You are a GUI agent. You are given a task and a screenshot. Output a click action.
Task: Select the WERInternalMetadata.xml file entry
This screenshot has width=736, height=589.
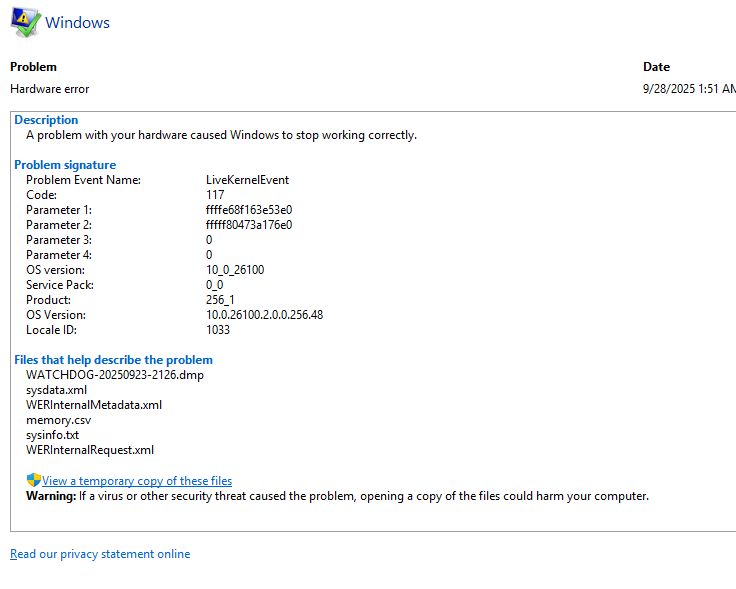coord(94,405)
